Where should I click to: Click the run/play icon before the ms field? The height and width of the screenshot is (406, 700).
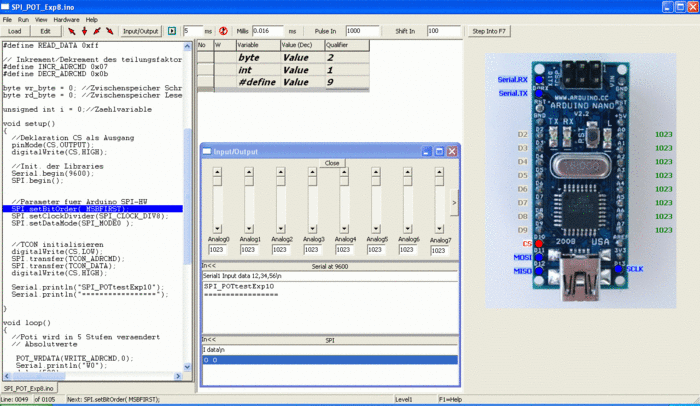click(x=172, y=31)
